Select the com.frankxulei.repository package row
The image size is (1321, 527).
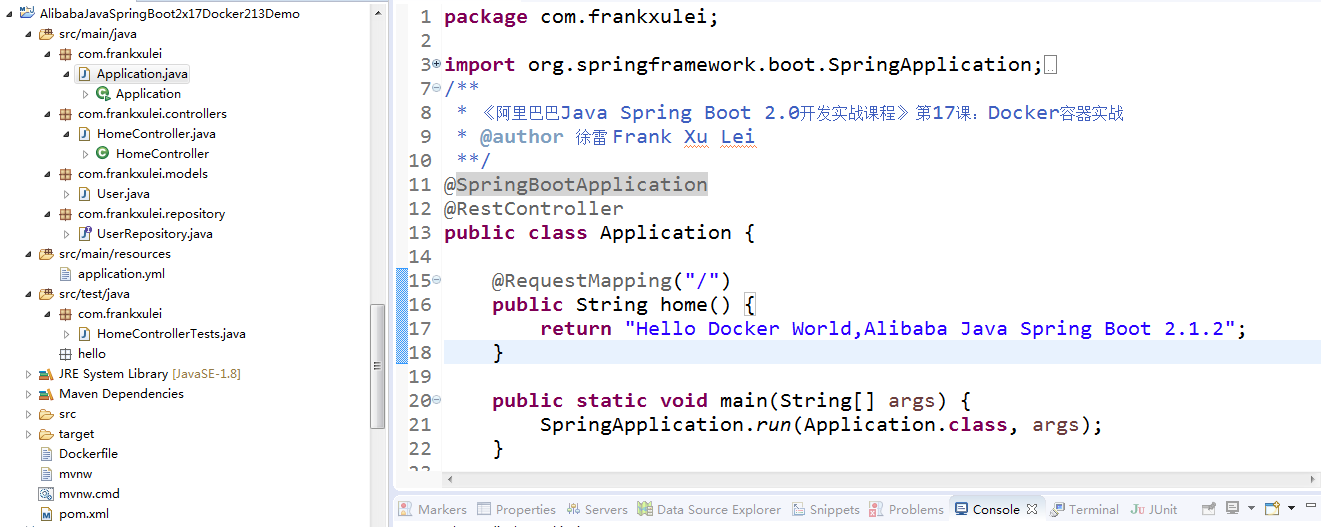click(x=151, y=213)
